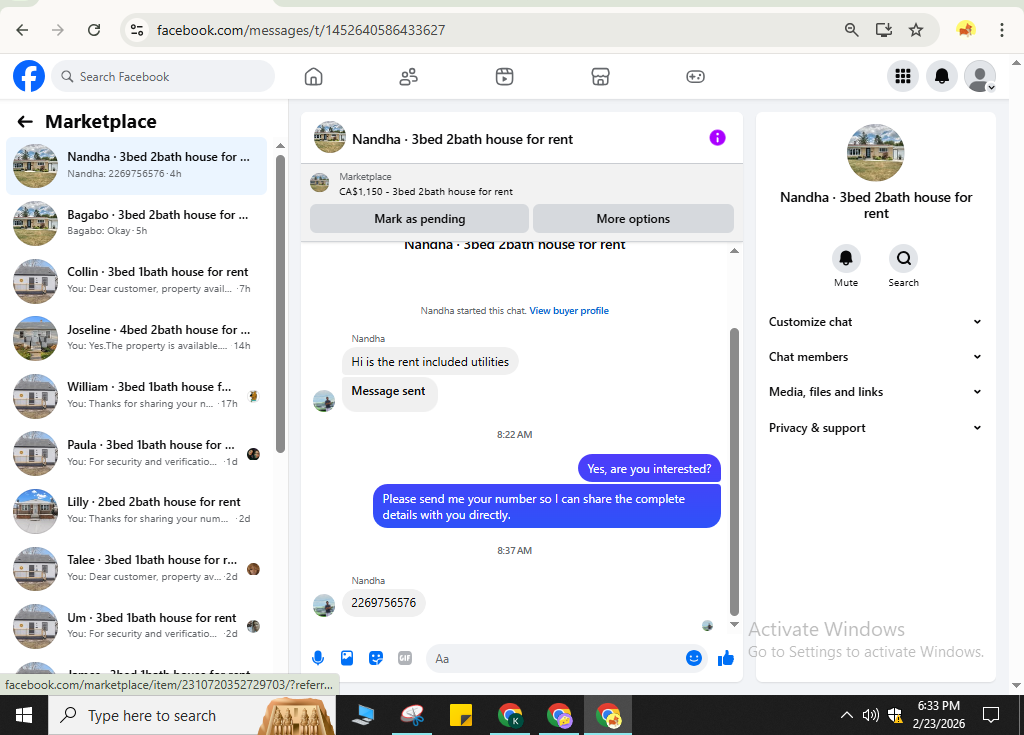Open Facebook notifications bell
Viewport: 1024px width, 735px height.
[942, 76]
